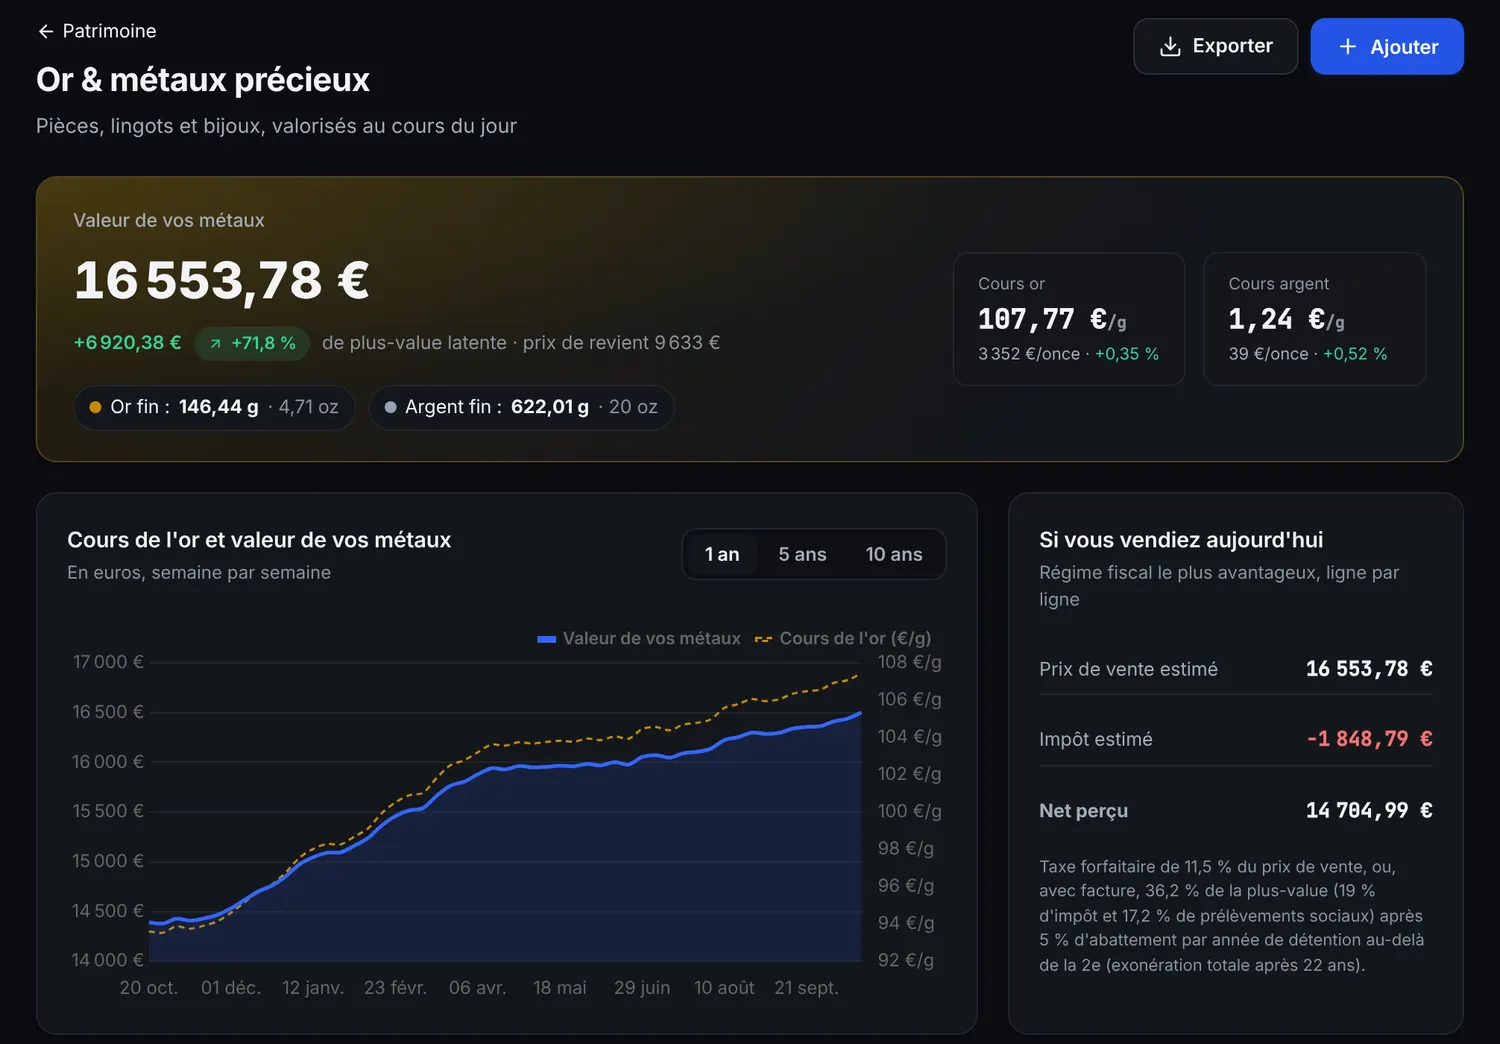Click 'Si vous vendiez aujourd'hui' heading
The height and width of the screenshot is (1044, 1500).
click(x=1181, y=540)
